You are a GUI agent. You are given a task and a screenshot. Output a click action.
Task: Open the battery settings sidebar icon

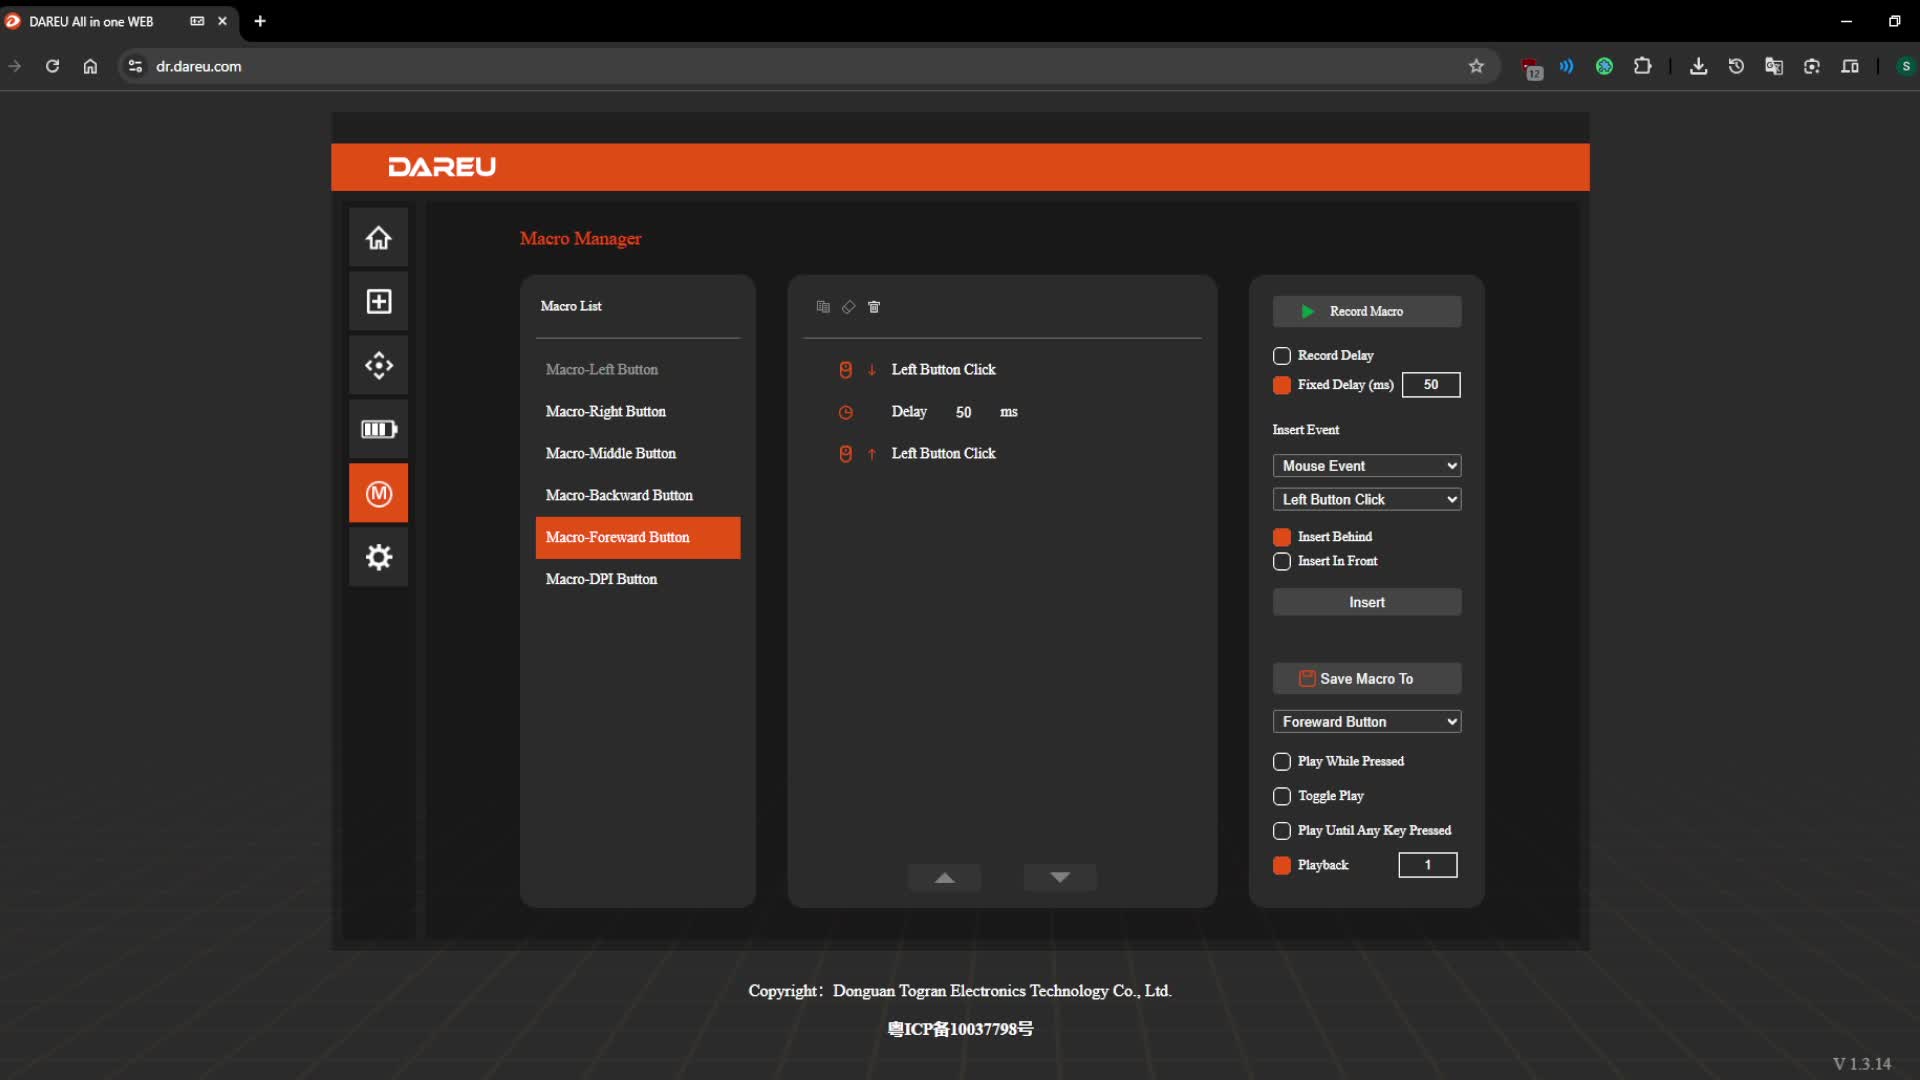(x=378, y=429)
